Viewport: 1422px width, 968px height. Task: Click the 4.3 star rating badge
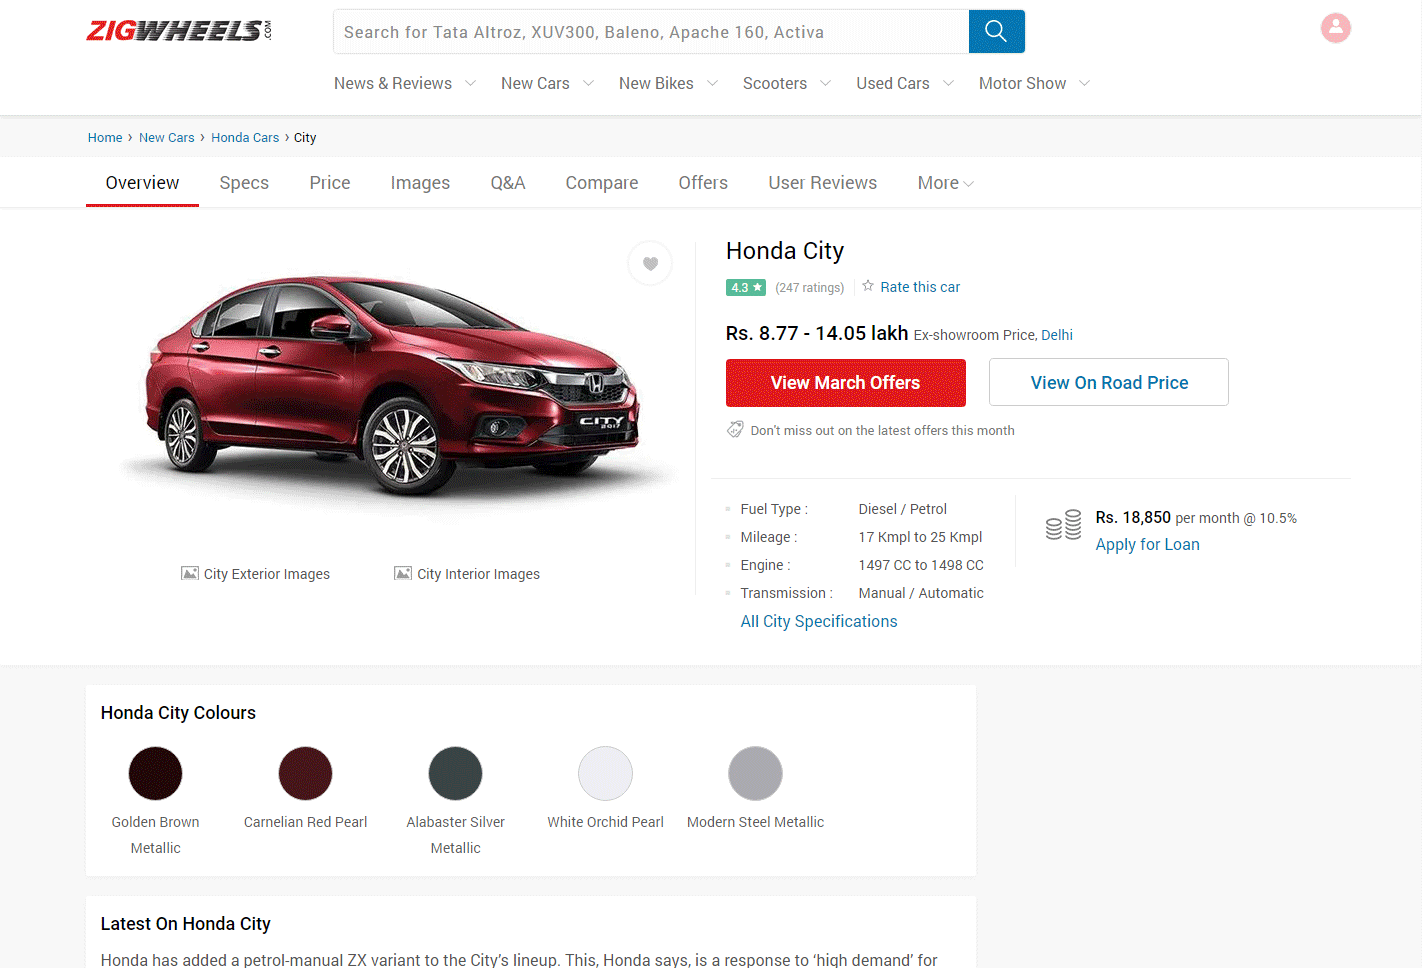(746, 287)
